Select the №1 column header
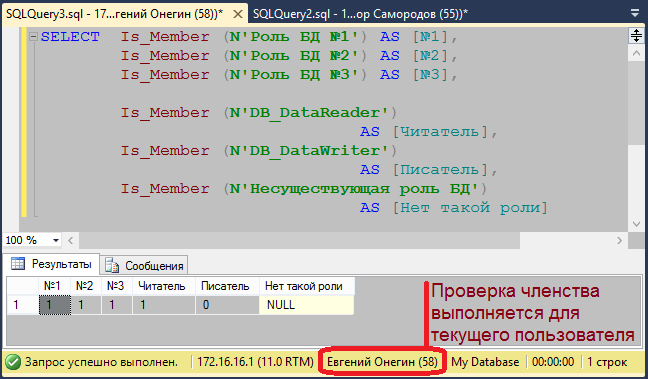Image resolution: width=648 pixels, height=379 pixels. (x=55, y=286)
